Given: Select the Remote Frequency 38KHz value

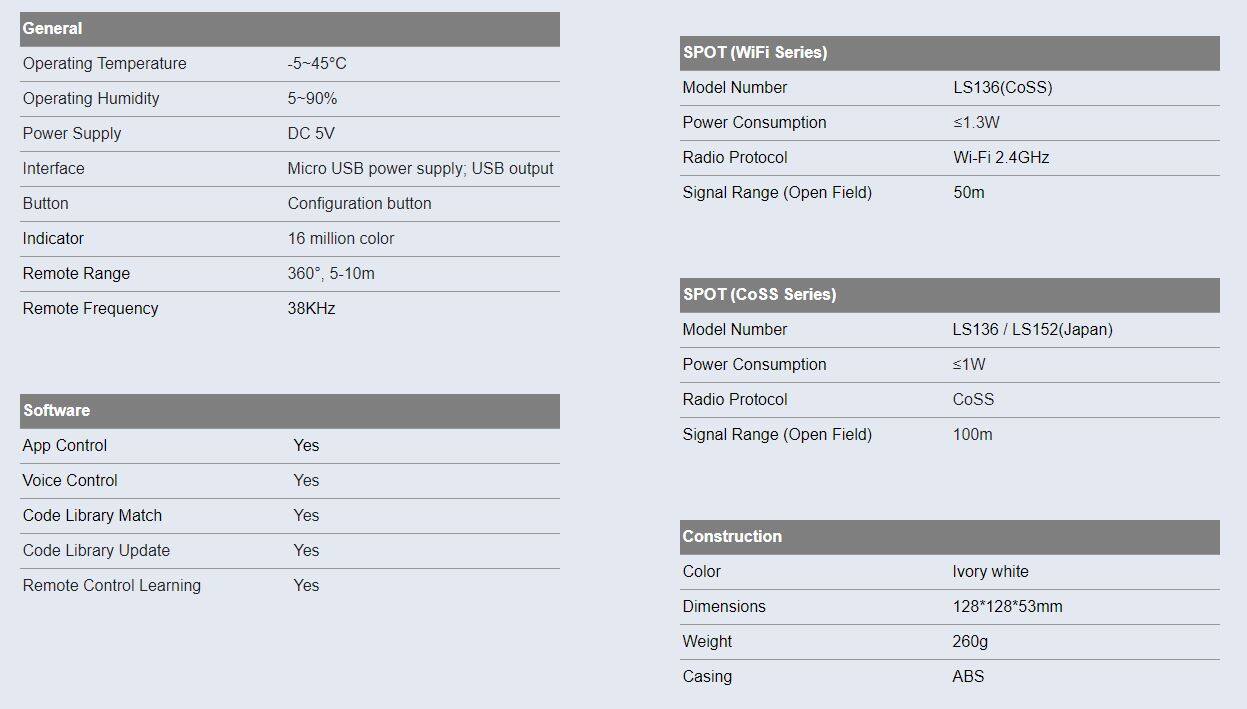Looking at the screenshot, I should (x=311, y=309).
